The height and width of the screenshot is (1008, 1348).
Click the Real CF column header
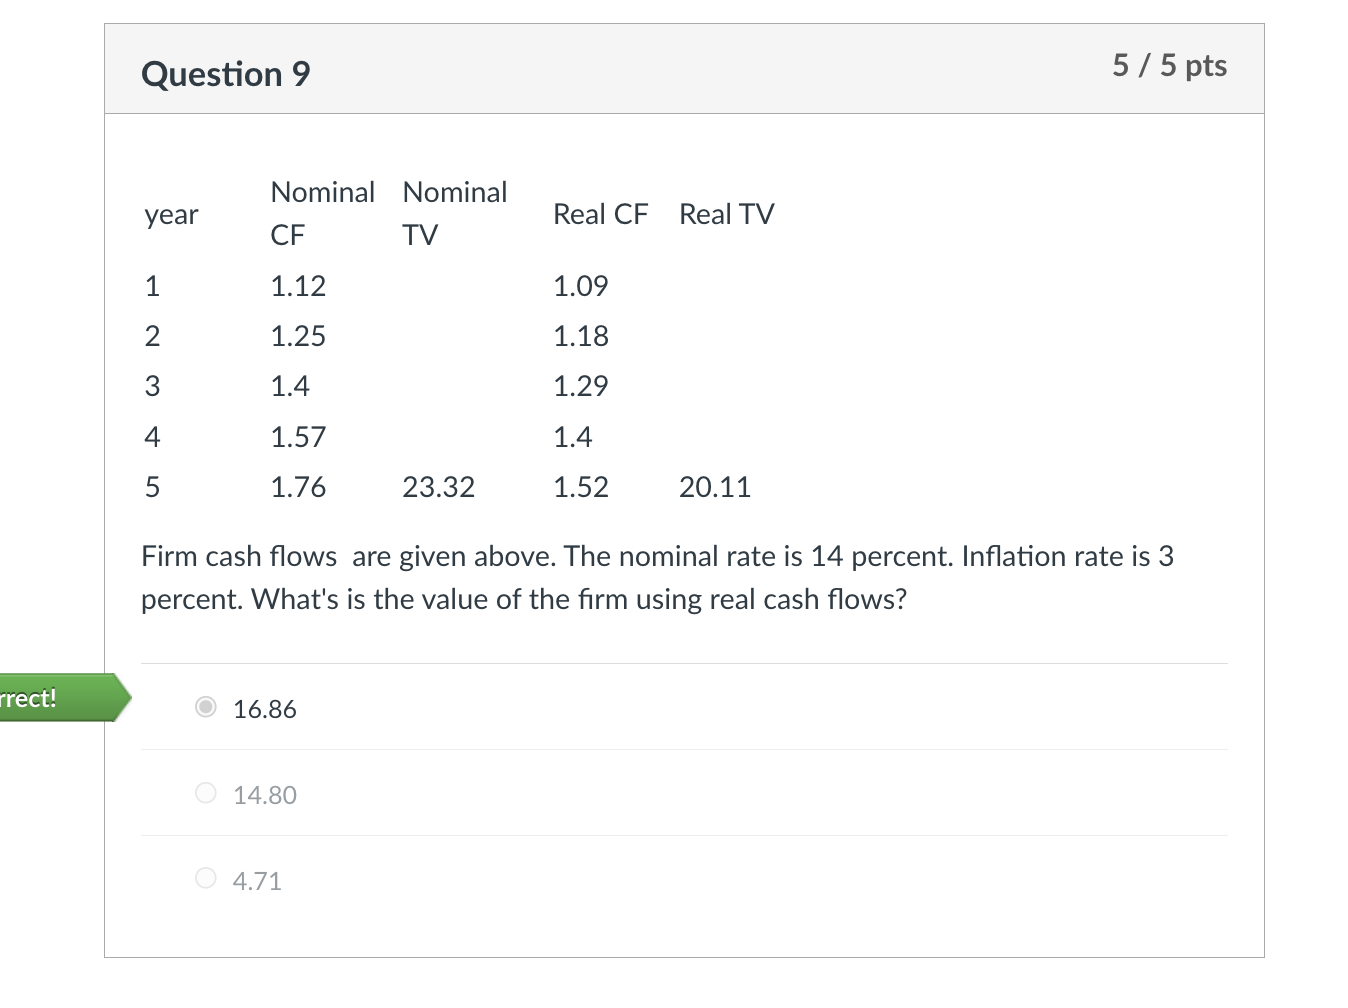tap(600, 214)
